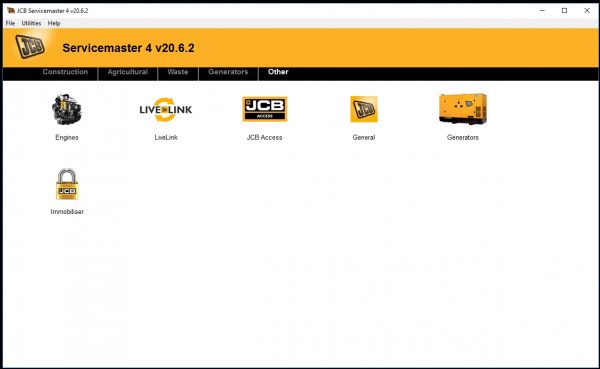The width and height of the screenshot is (600, 369).
Task: Click the General label text
Action: point(364,137)
